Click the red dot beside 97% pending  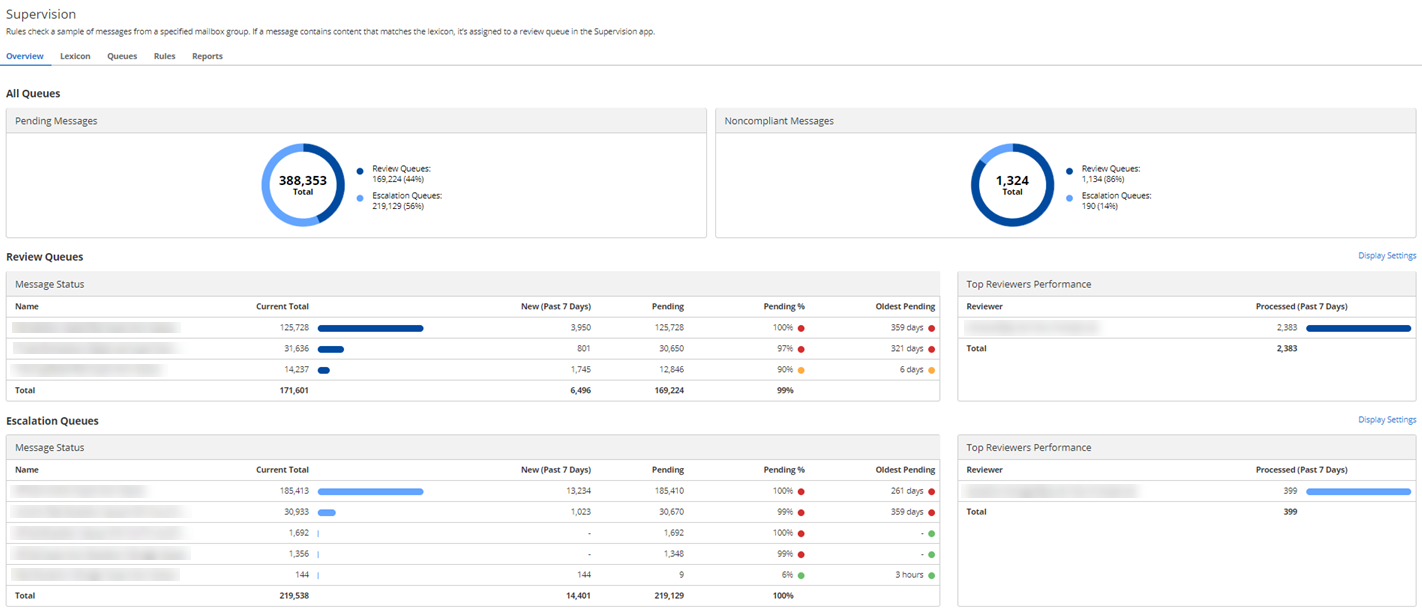pos(801,349)
